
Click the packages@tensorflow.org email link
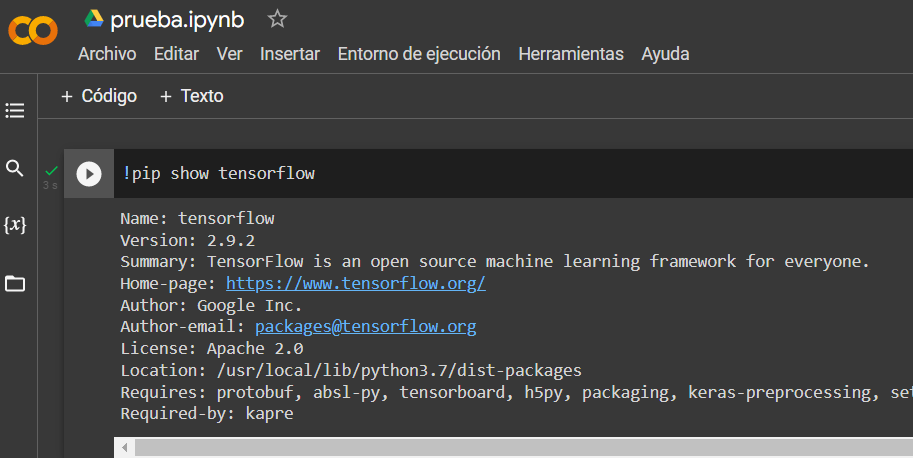pyautogui.click(x=365, y=327)
